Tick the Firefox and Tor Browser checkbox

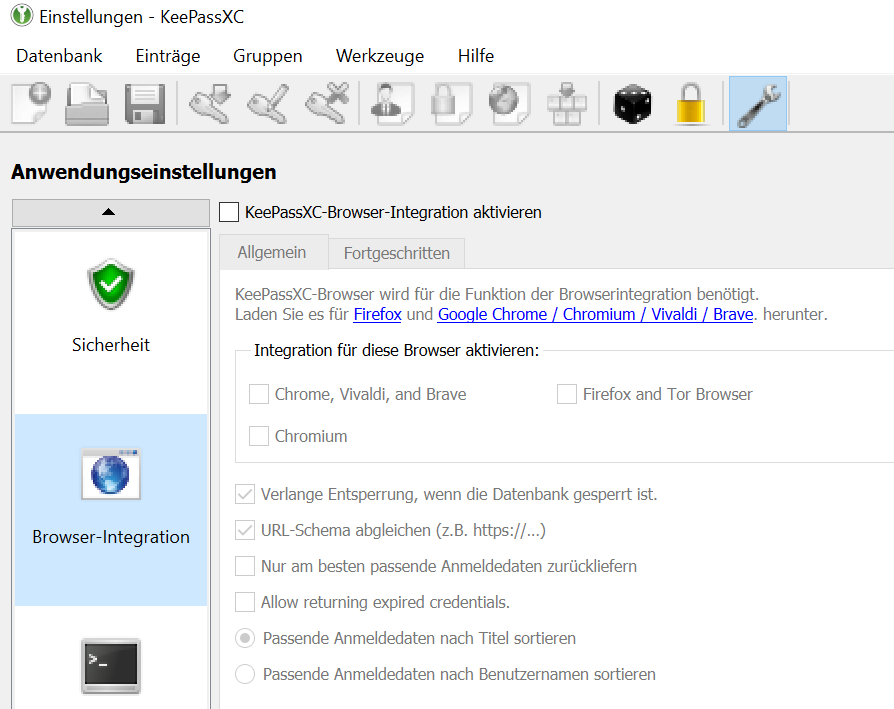pyautogui.click(x=567, y=394)
